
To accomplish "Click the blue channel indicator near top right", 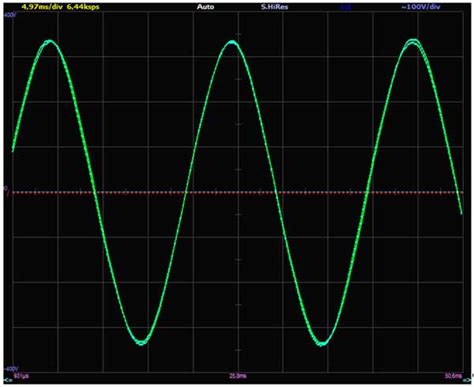I will (346, 7).
